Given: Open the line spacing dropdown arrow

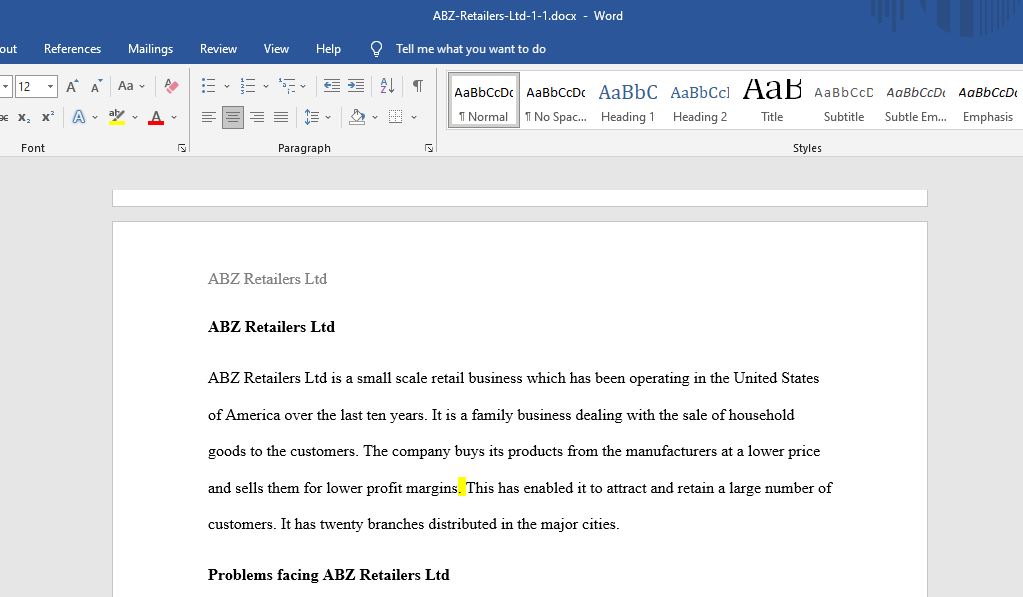Looking at the screenshot, I should 328,117.
